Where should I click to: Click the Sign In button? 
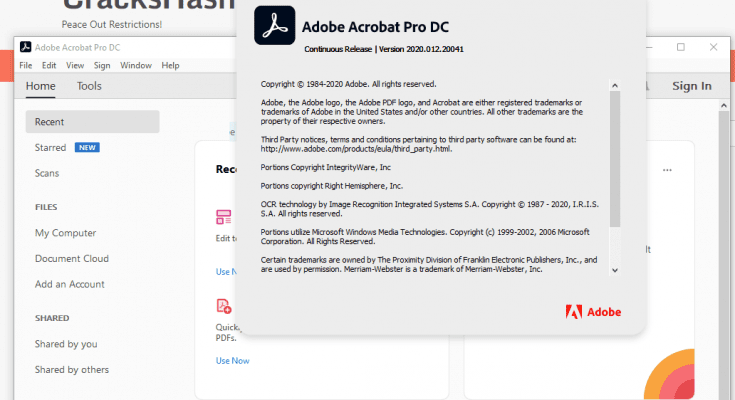click(692, 86)
